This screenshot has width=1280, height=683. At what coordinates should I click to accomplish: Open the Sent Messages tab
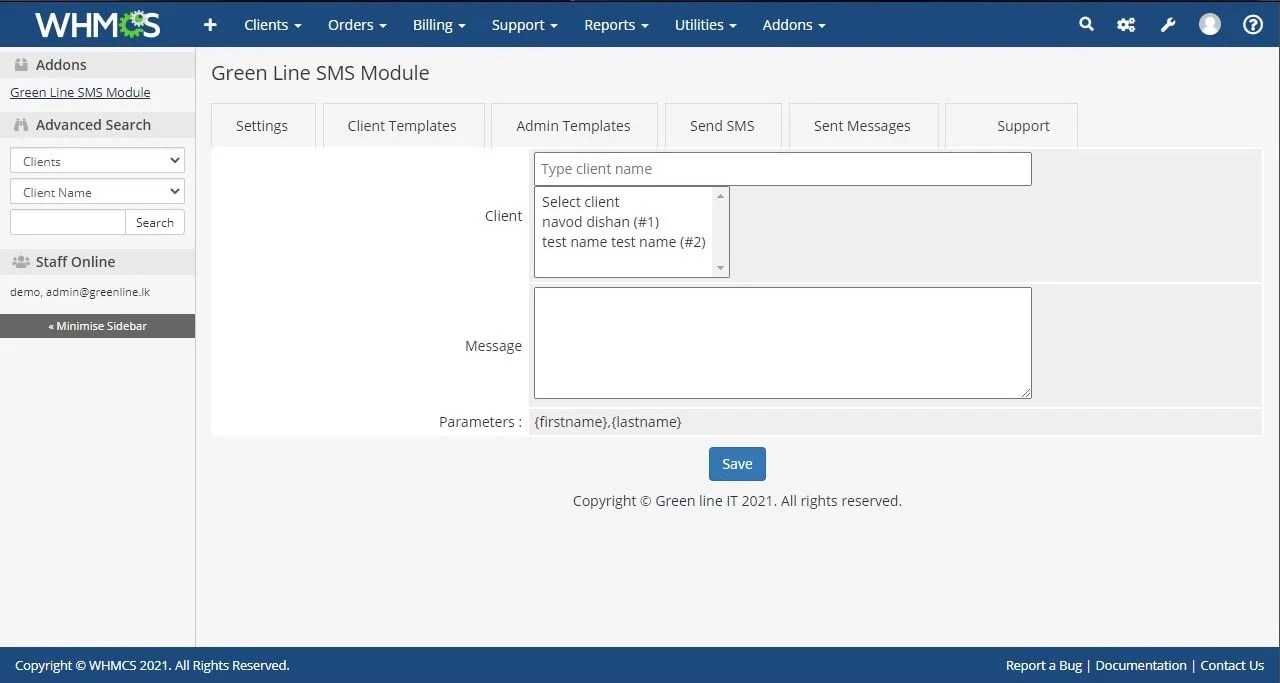tap(862, 126)
